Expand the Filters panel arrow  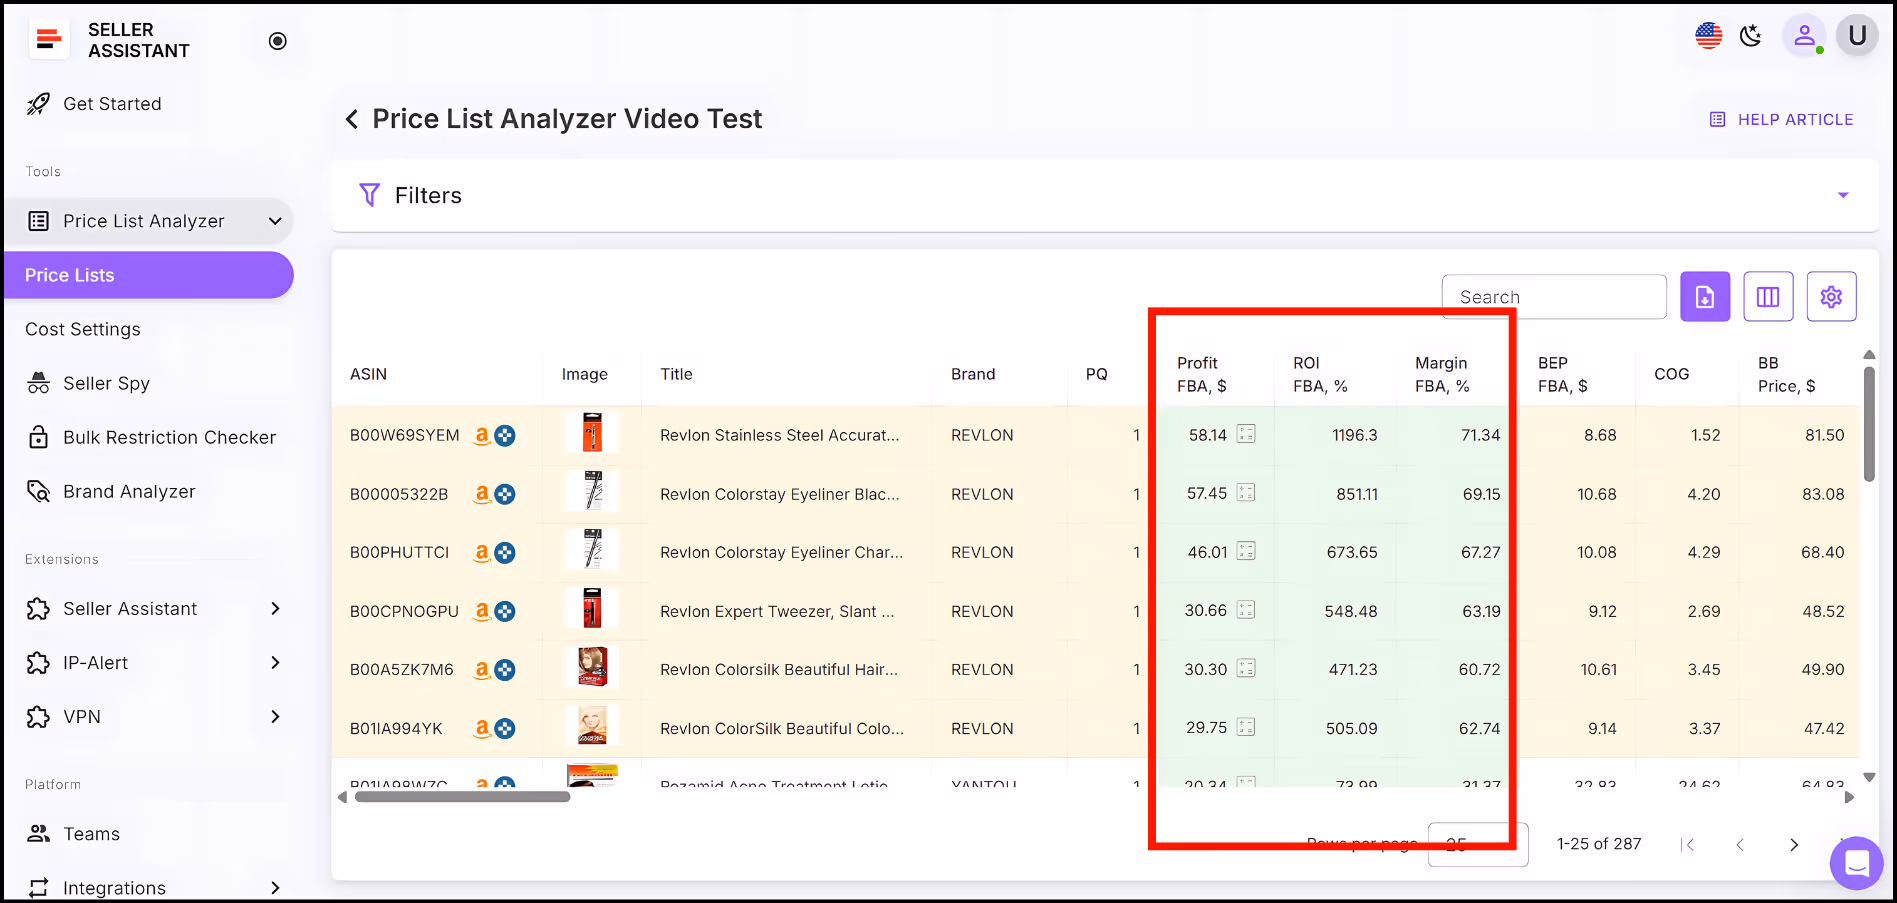(1843, 195)
